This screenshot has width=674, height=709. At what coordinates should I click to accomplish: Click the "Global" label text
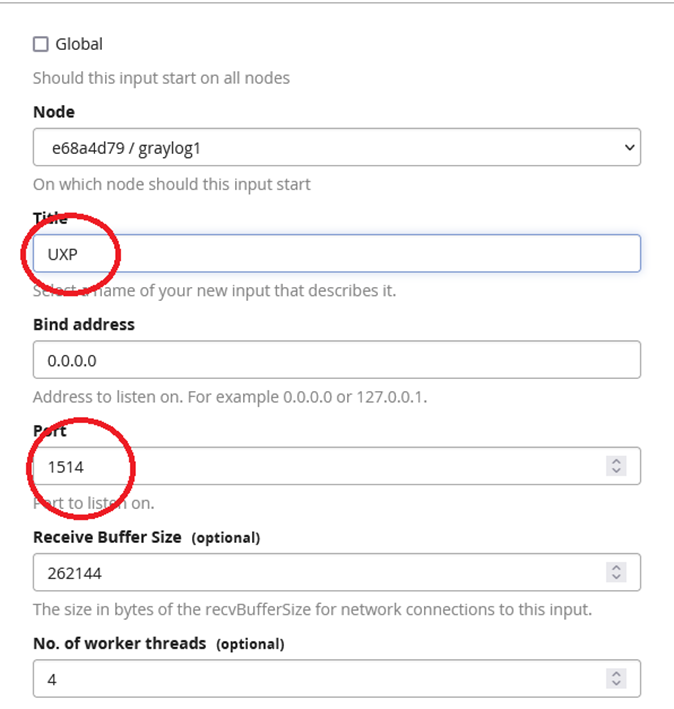(79, 44)
